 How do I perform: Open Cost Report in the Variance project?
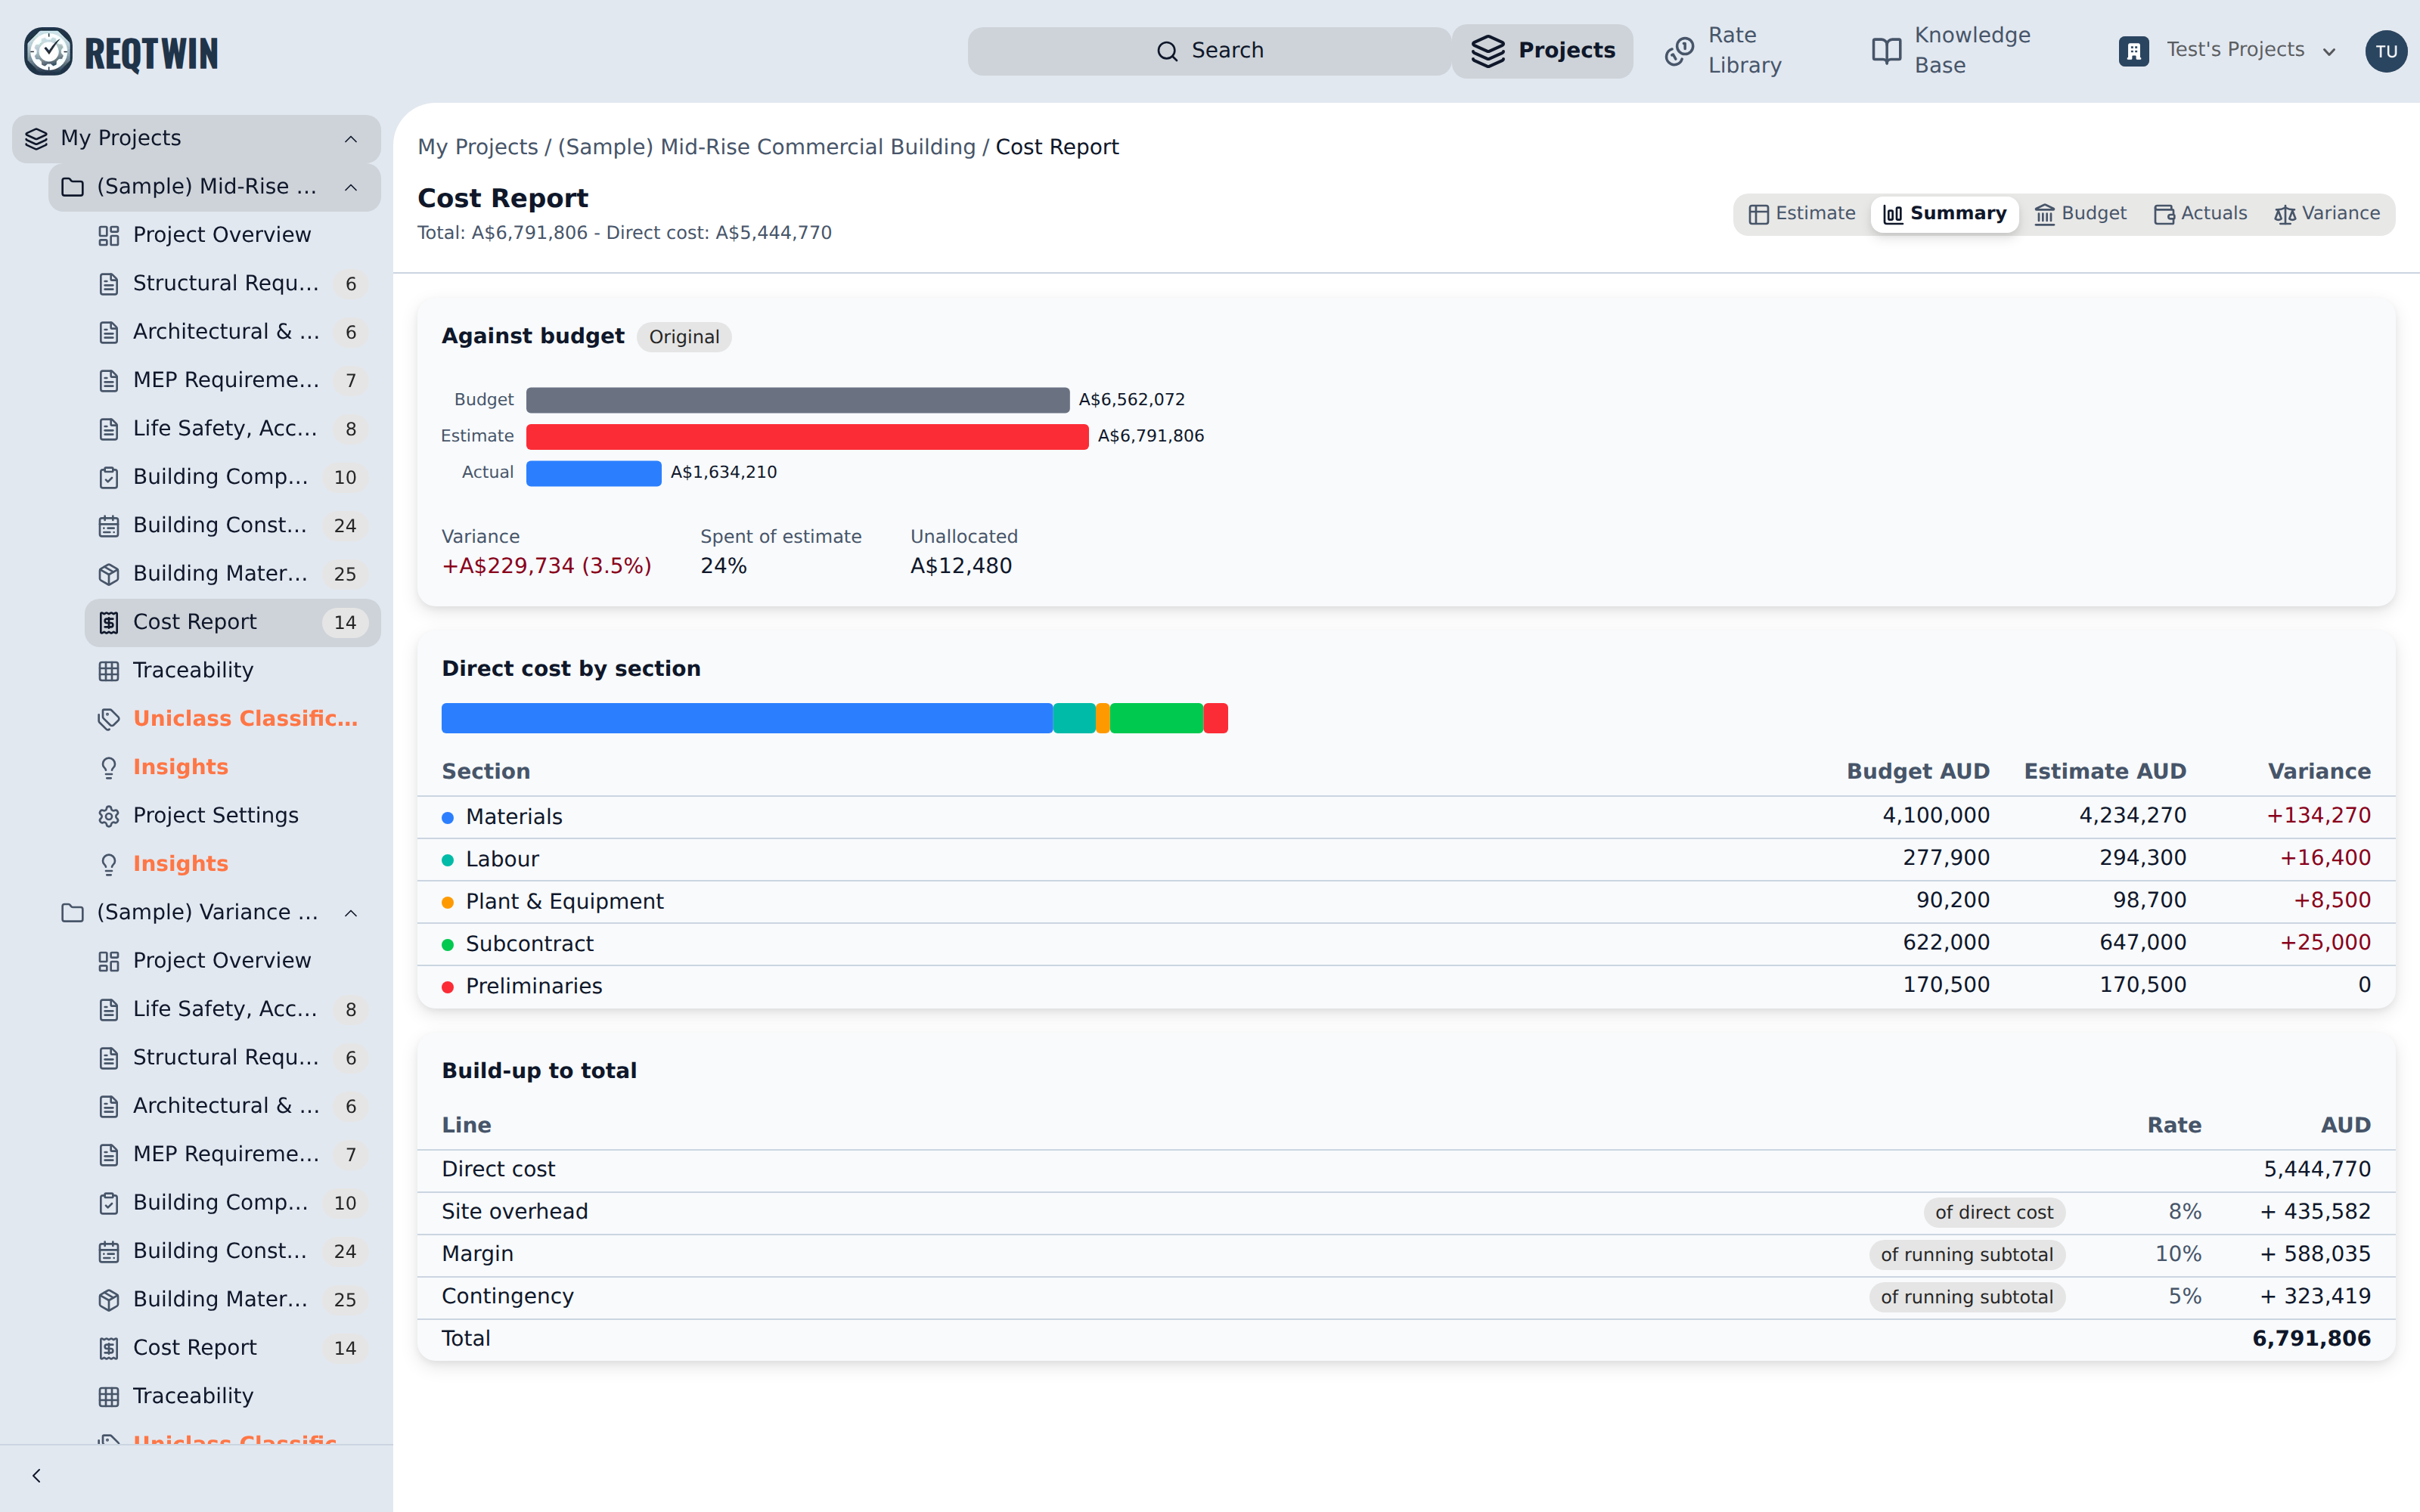pos(232,1348)
